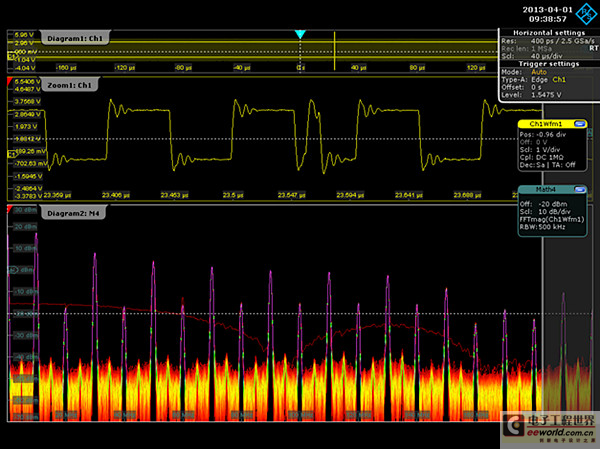This screenshot has height=449, width=600.
Task: Click the C1 ground marker in Zoom1
Action: pos(11,154)
